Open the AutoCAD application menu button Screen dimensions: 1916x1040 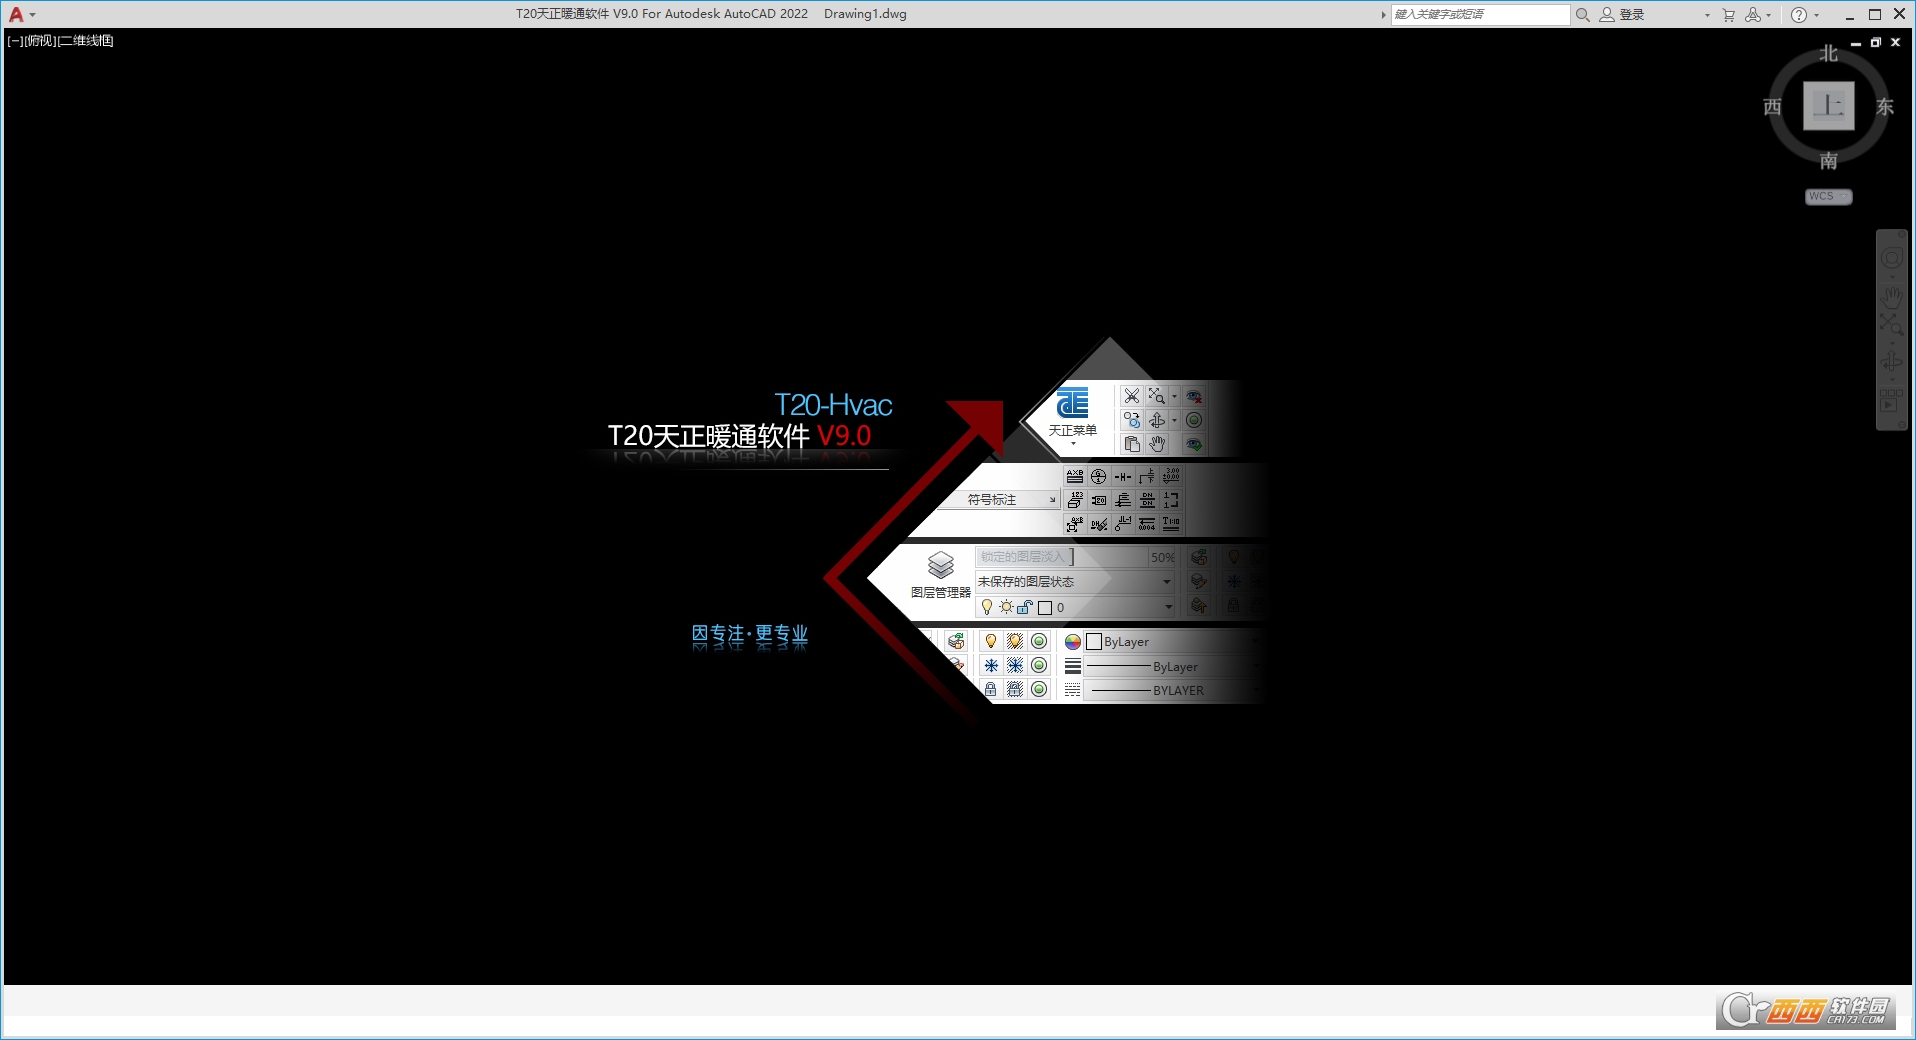pyautogui.click(x=20, y=14)
